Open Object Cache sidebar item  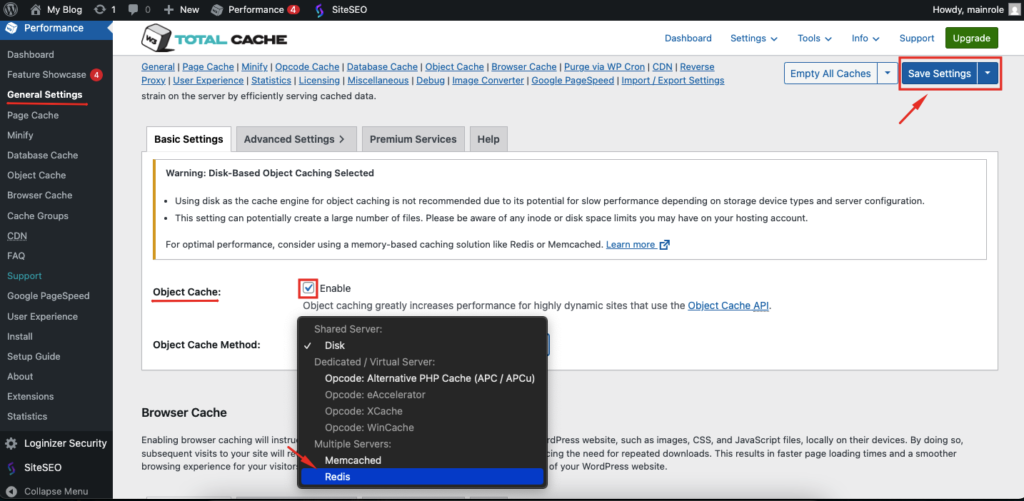coord(37,175)
